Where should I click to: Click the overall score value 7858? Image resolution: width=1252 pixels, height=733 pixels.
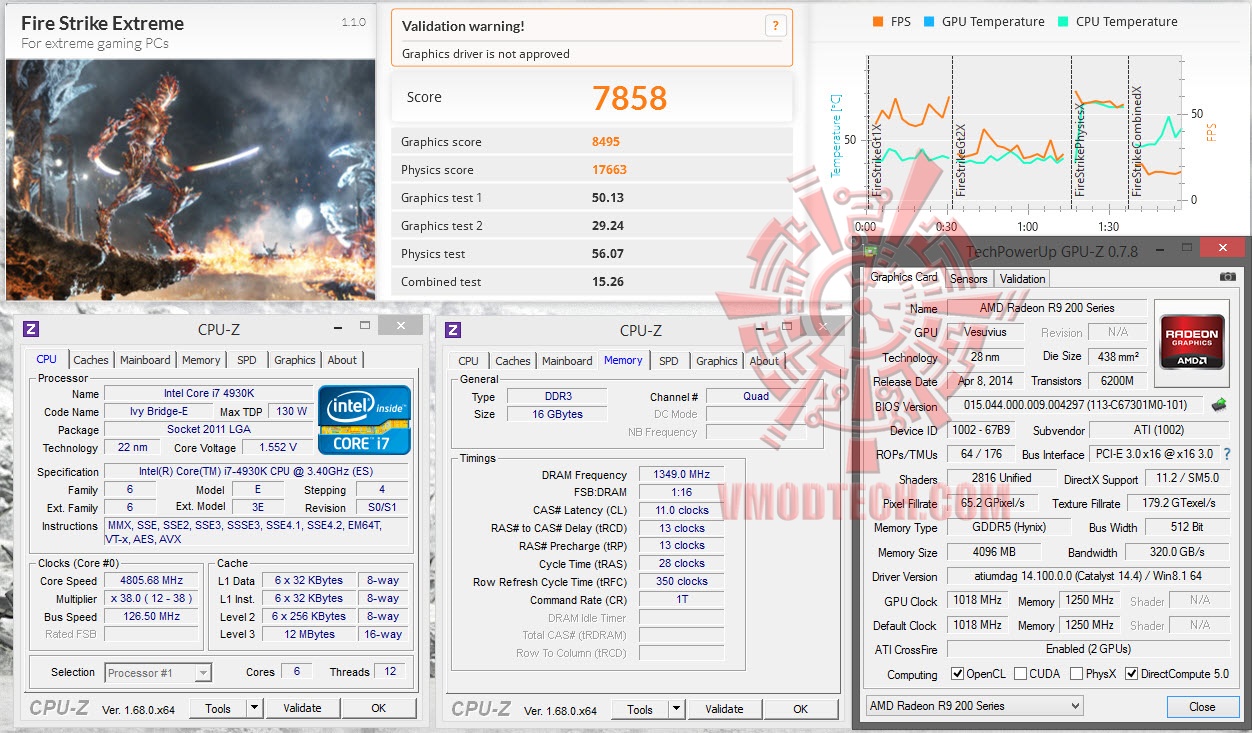629,97
